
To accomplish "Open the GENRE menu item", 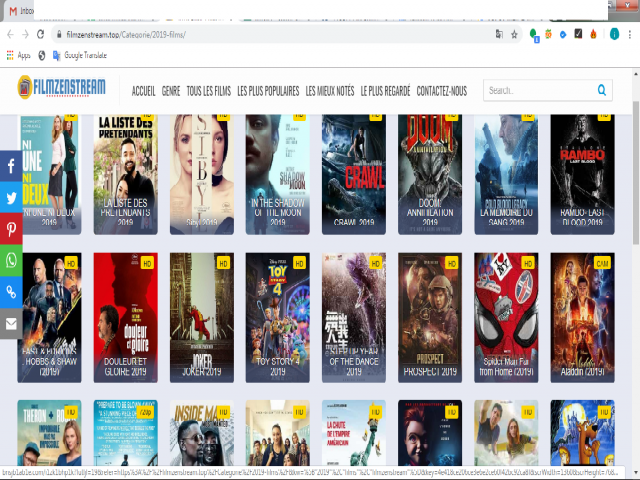I will coord(171,91).
